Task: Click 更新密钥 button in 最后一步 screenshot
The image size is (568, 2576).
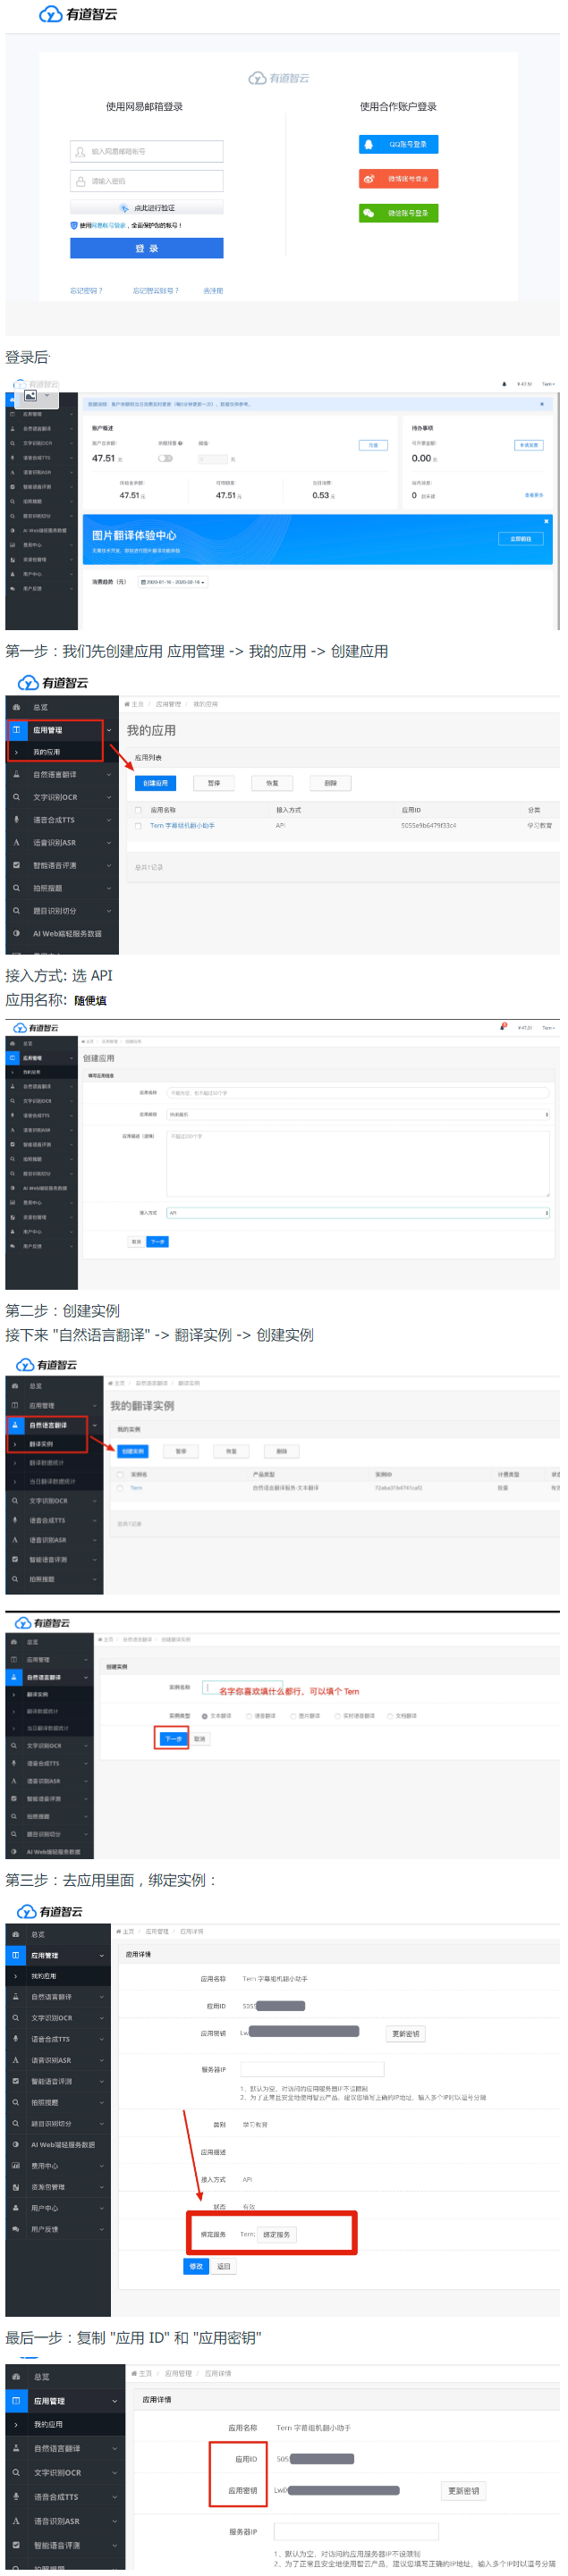Action: tap(463, 2490)
